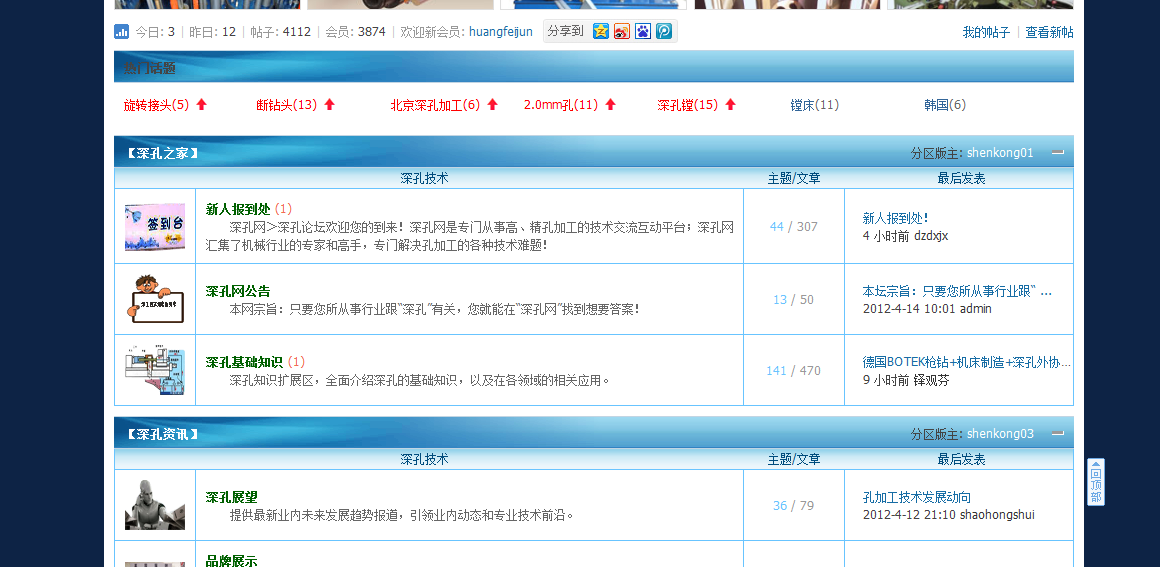The width and height of the screenshot is (1160, 567).
Task: Open hot topic 镗床(11)
Action: click(x=815, y=105)
